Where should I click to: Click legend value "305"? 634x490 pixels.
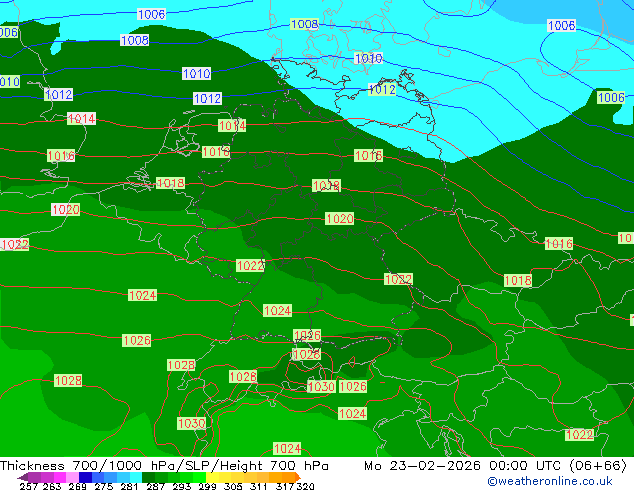pyautogui.click(x=233, y=486)
